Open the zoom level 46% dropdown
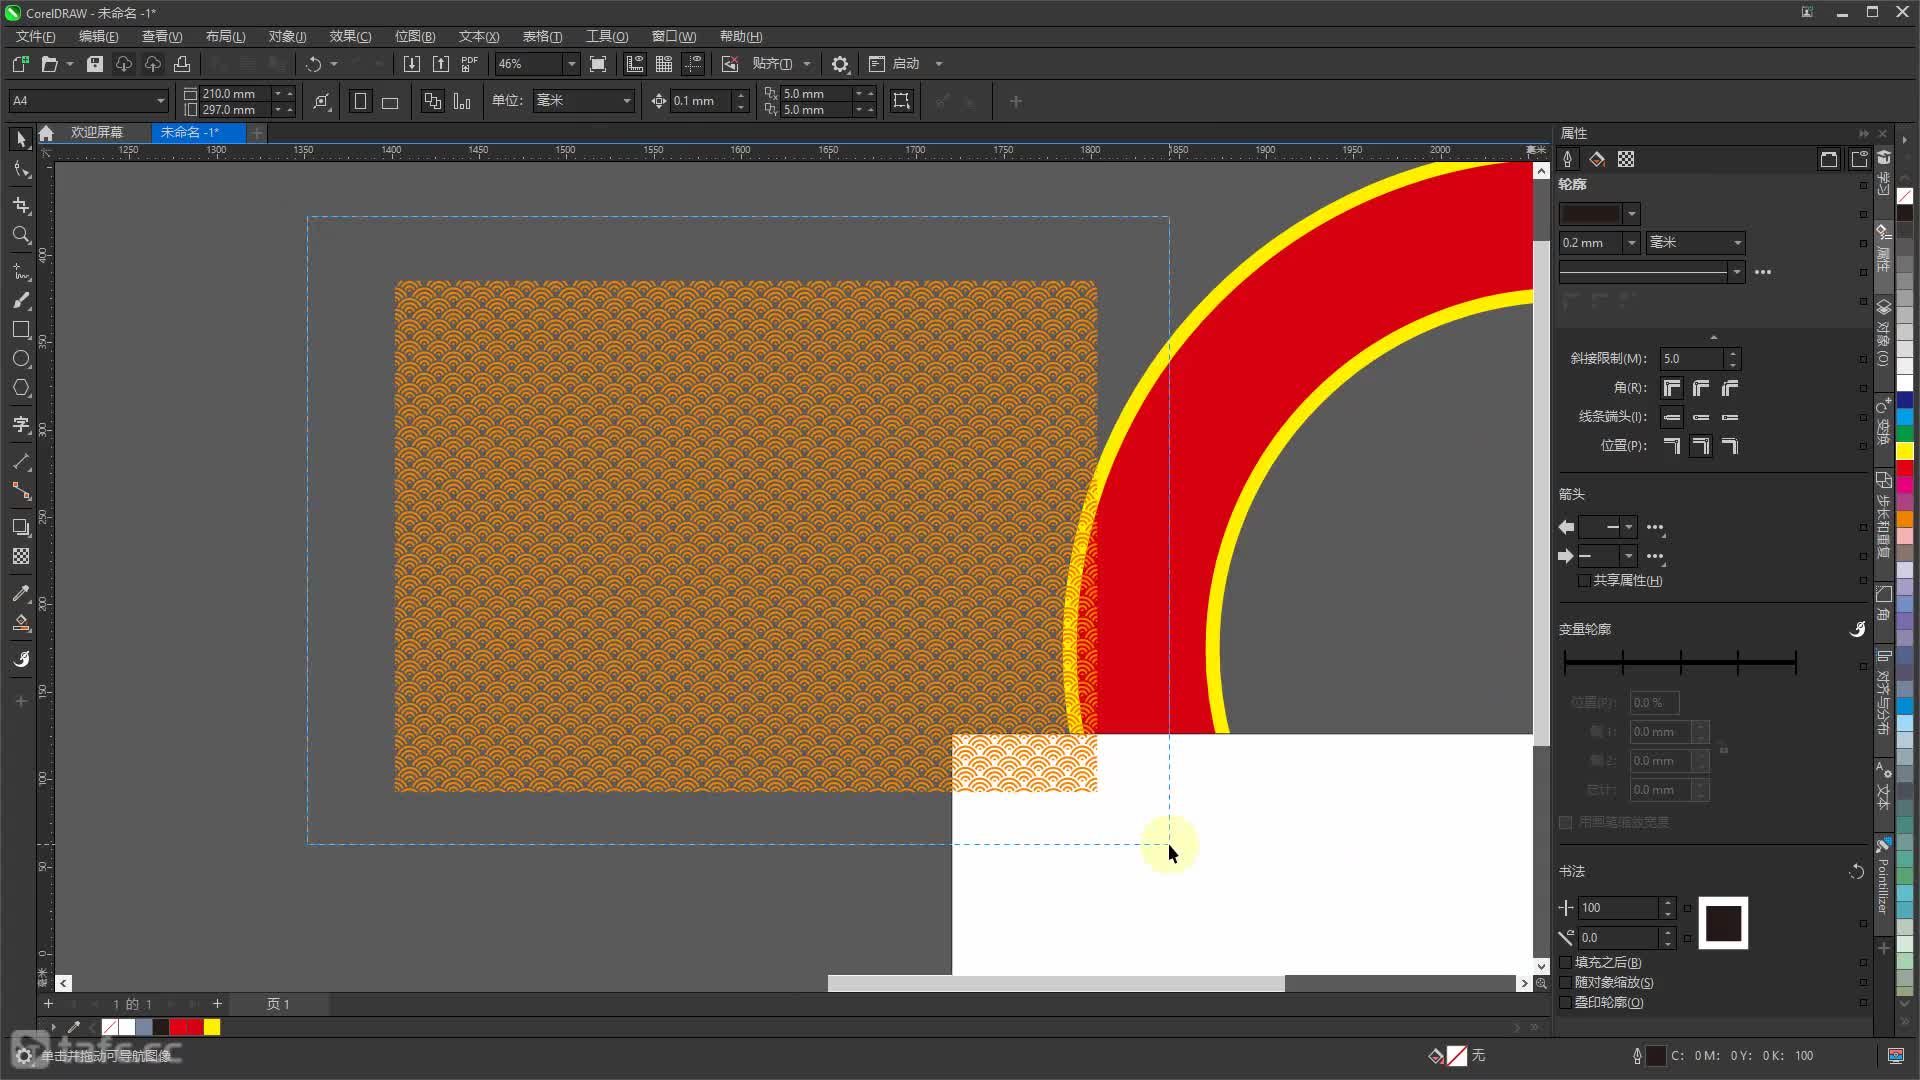 coord(571,64)
